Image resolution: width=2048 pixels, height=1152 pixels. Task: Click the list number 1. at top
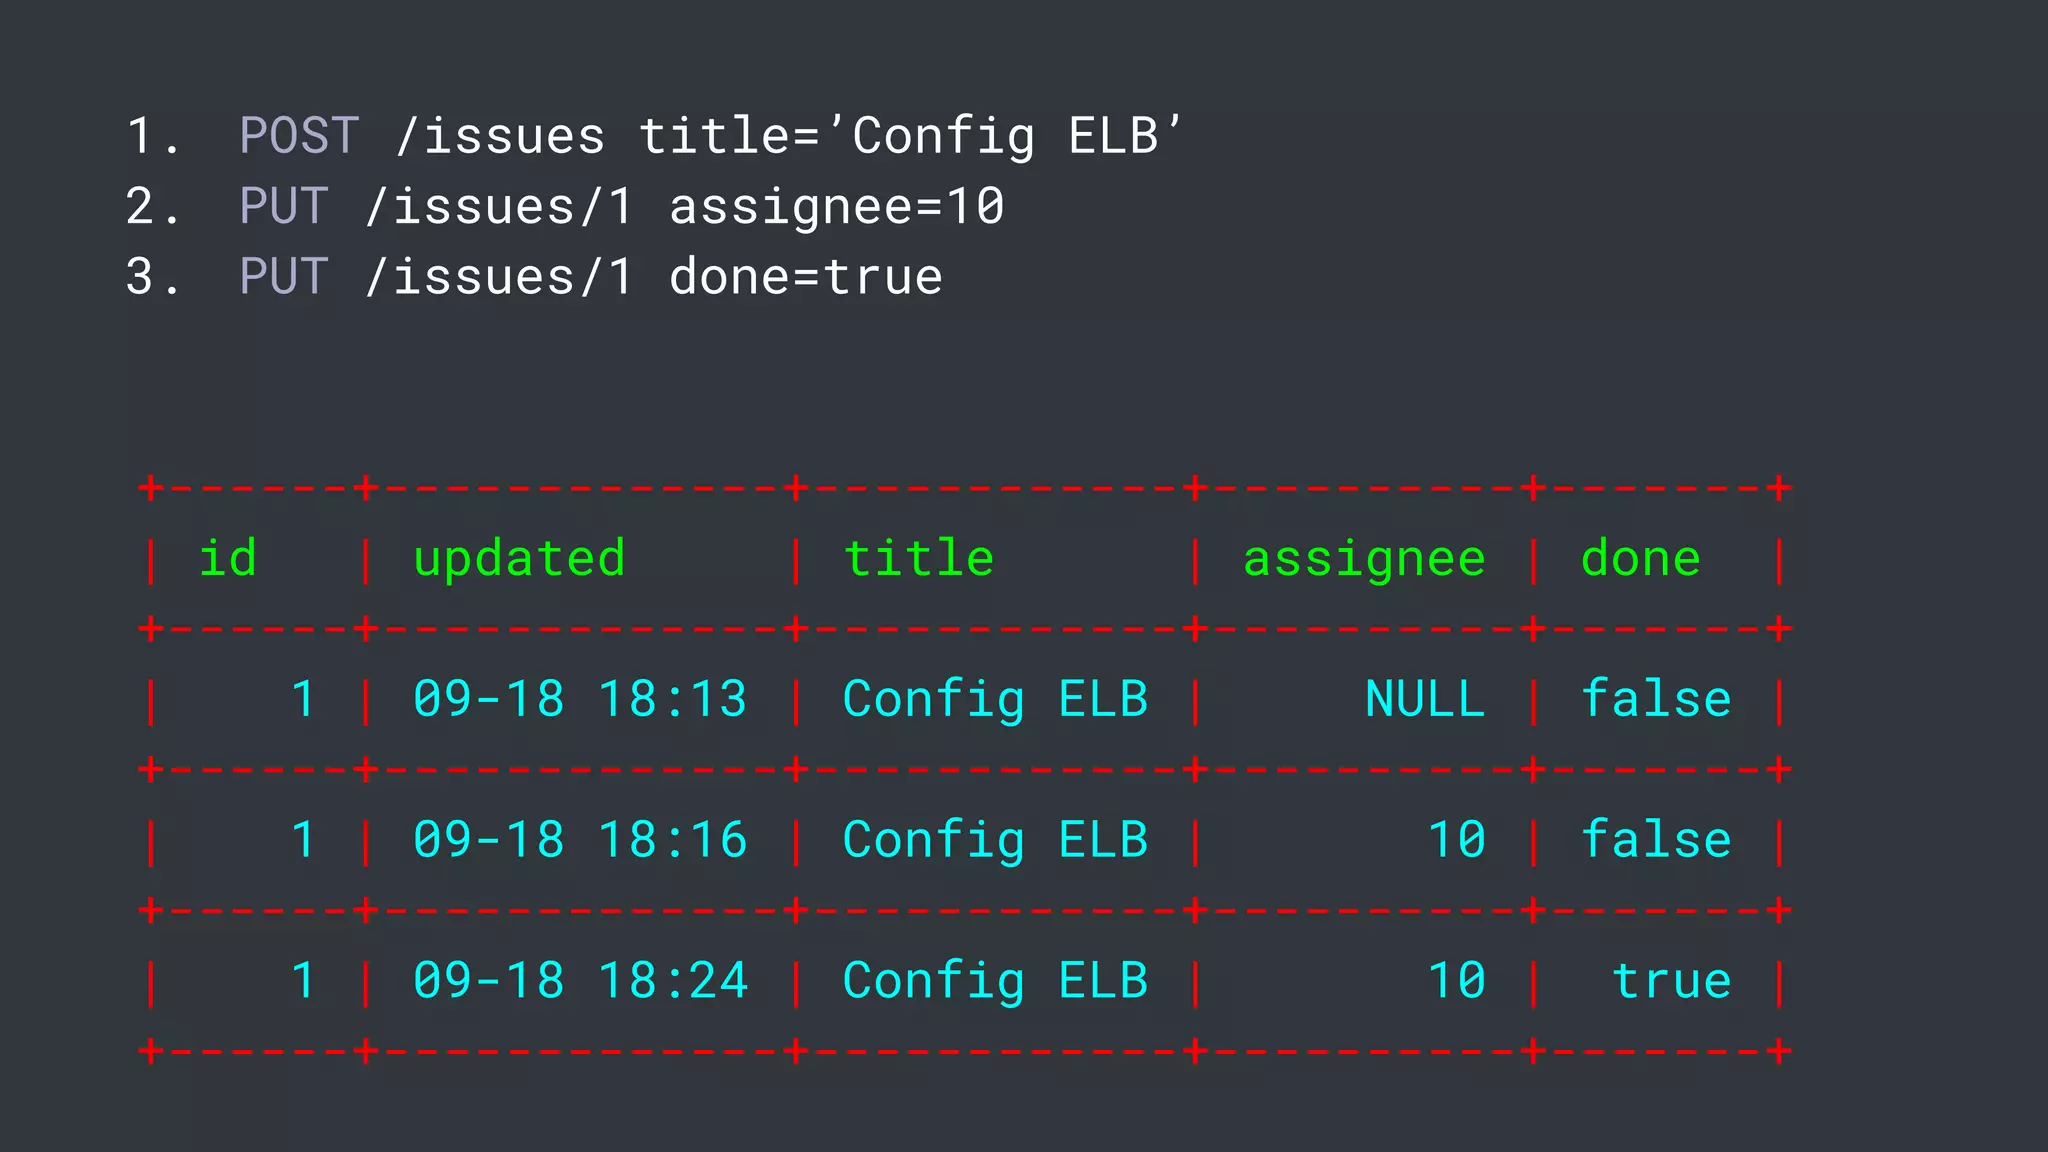point(153,135)
